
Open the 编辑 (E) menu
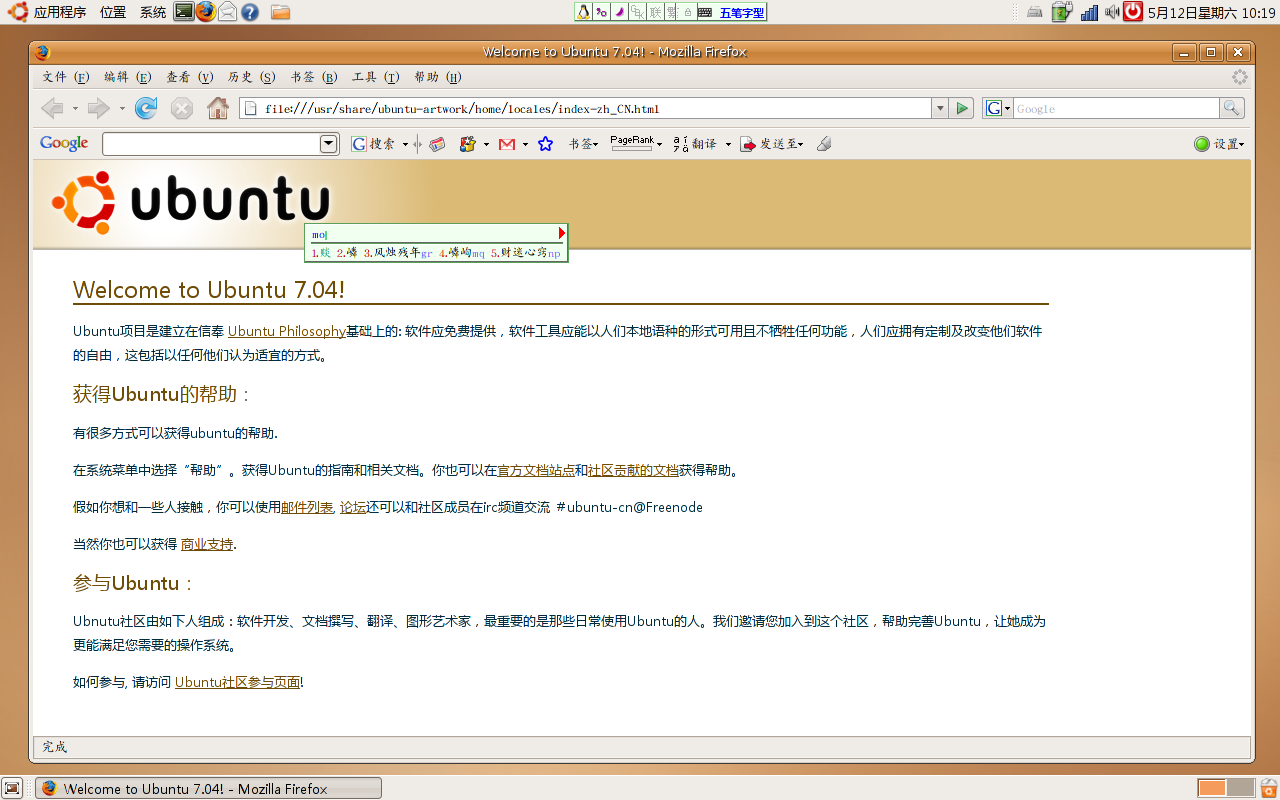[x=127, y=77]
